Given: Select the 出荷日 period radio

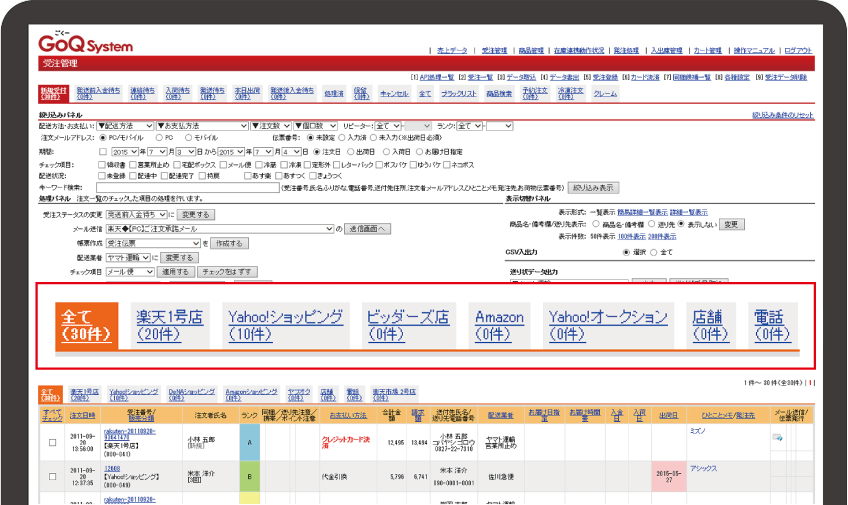Looking at the screenshot, I should tap(350, 152).
